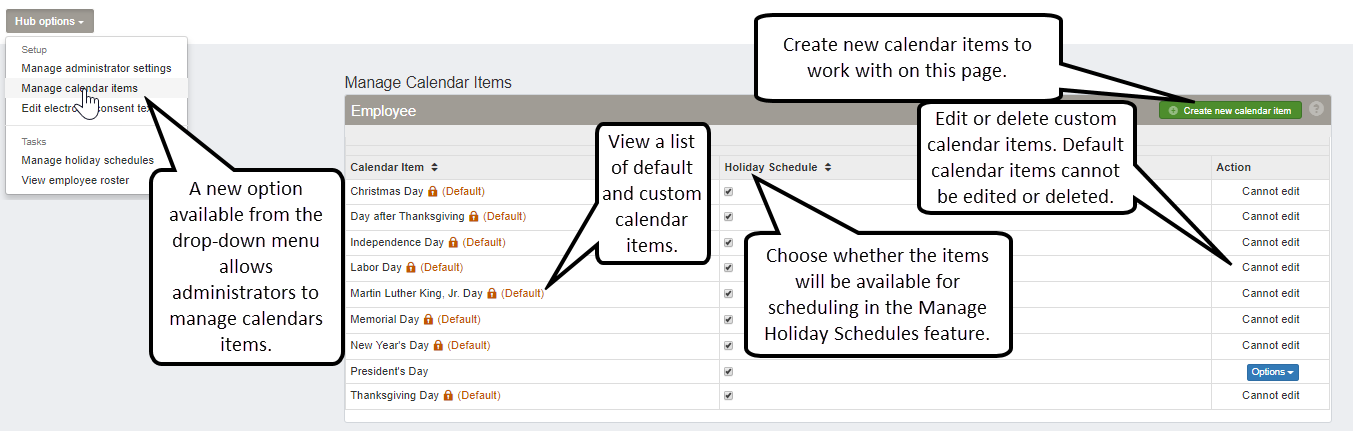Click the lock icon beside Memorial Day
The height and width of the screenshot is (431, 1353).
click(429, 320)
